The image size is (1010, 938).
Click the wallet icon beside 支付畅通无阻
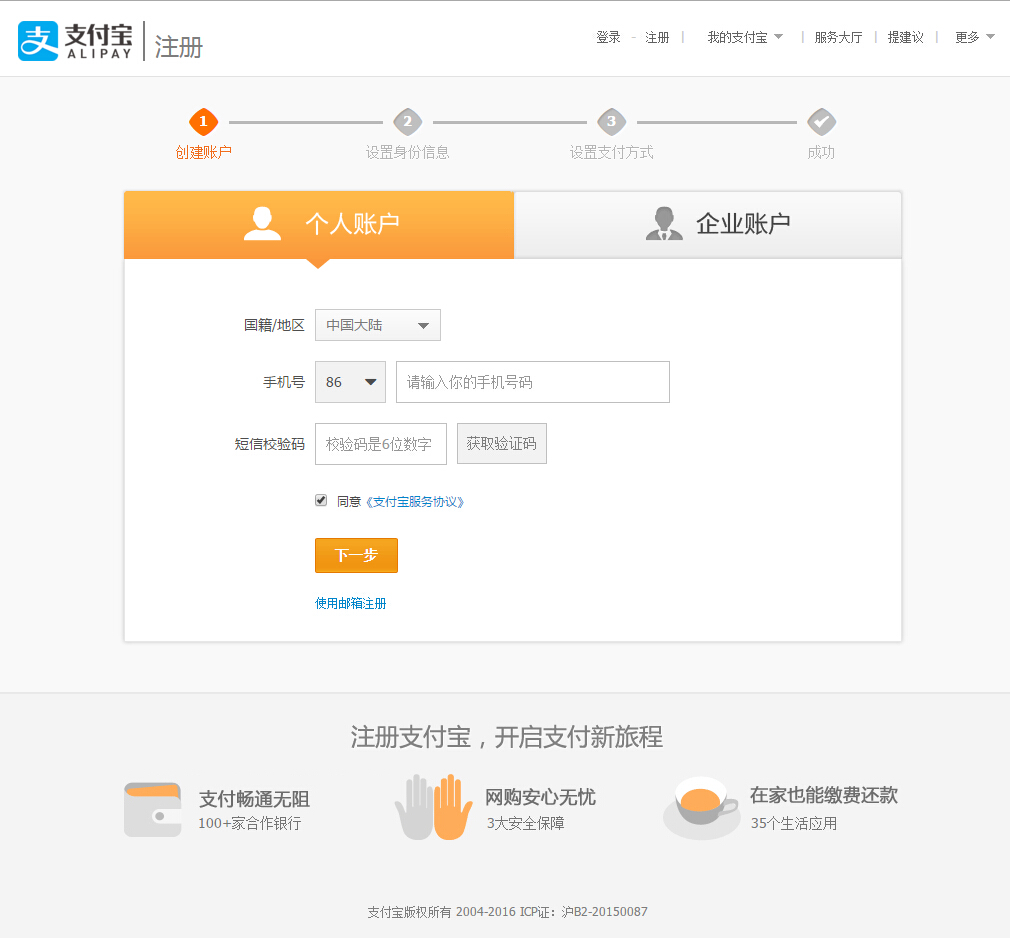152,807
